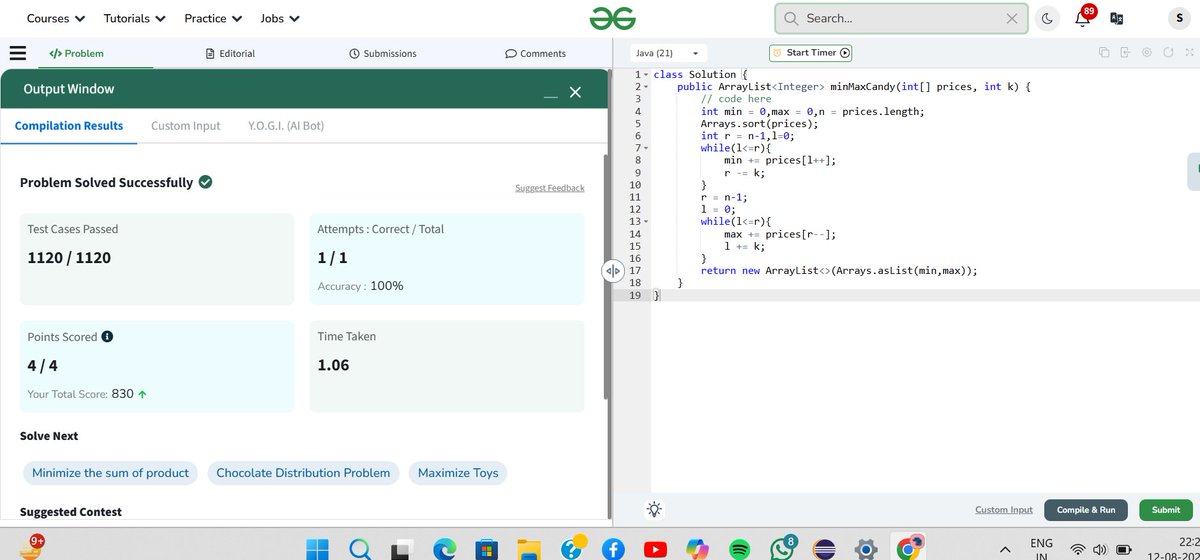Click into the Search field
The width and height of the screenshot is (1200, 560).
[x=902, y=18]
